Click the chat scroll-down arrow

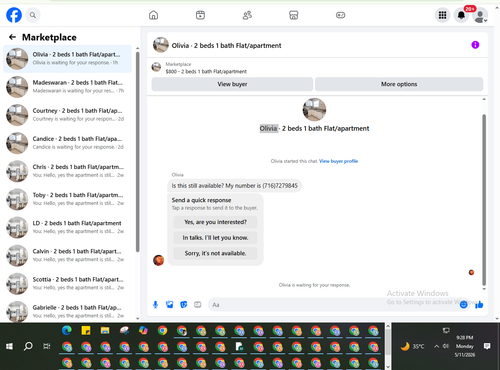click(484, 289)
